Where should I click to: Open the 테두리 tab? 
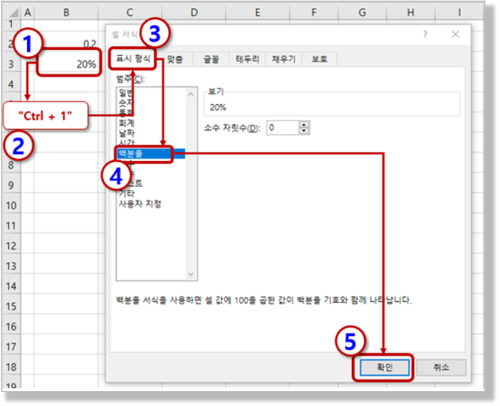(247, 59)
